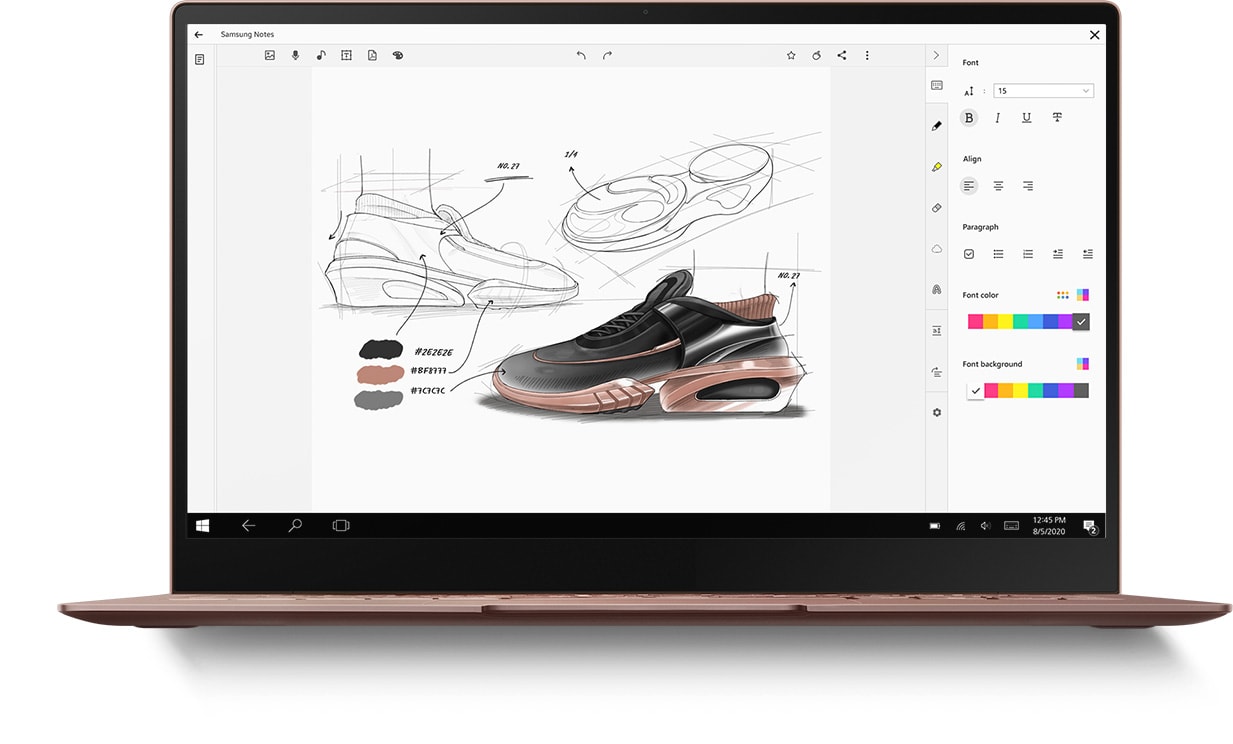
Task: Open the settings gear in sidebar
Action: (x=936, y=412)
